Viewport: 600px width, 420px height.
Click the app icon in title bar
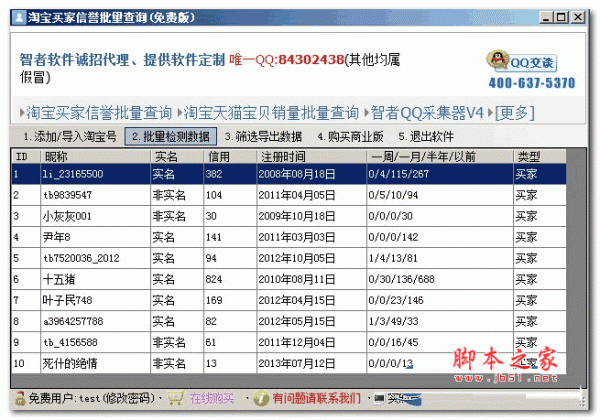(x=19, y=18)
